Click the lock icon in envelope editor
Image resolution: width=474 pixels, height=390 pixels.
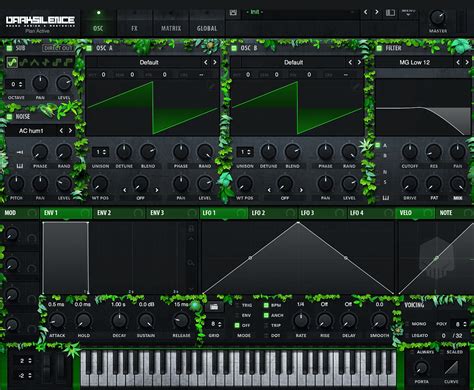pyautogui.click(x=191, y=229)
